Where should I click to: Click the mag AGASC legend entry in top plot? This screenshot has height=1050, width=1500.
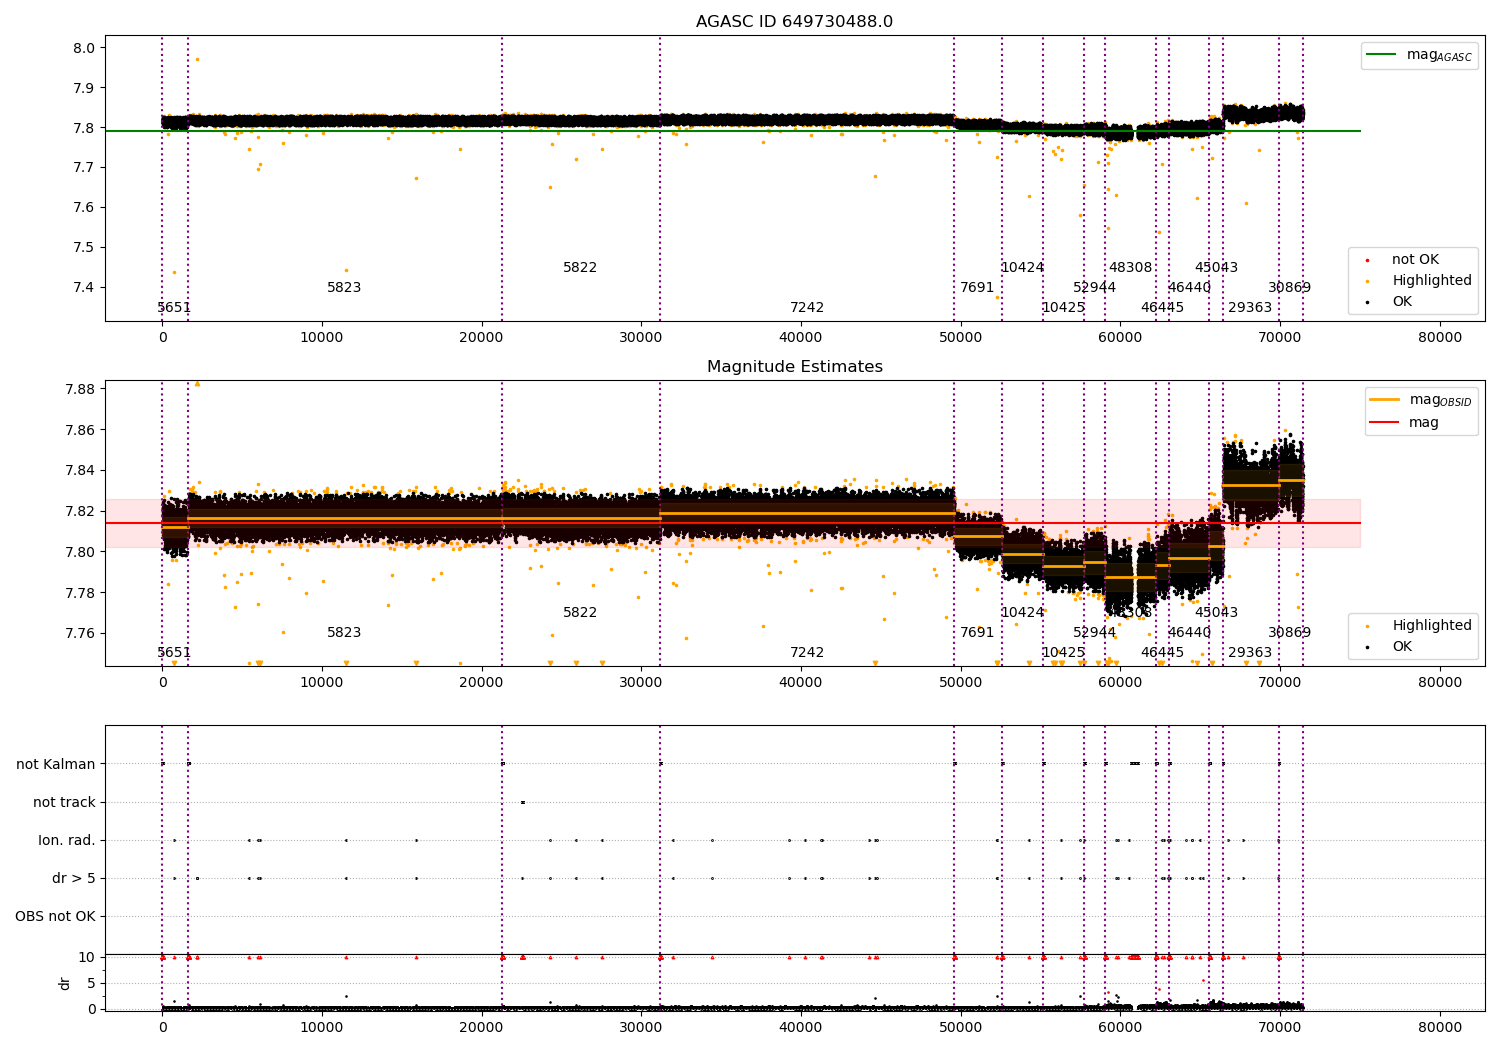click(x=1419, y=55)
